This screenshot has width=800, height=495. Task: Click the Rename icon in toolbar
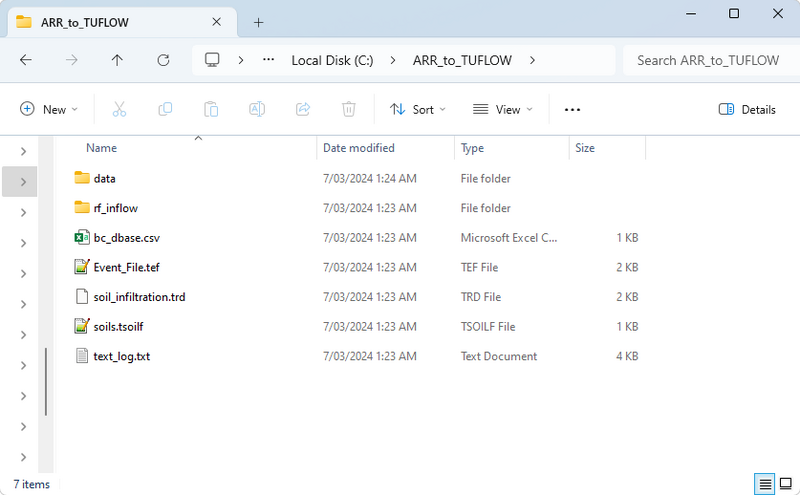coord(257,109)
